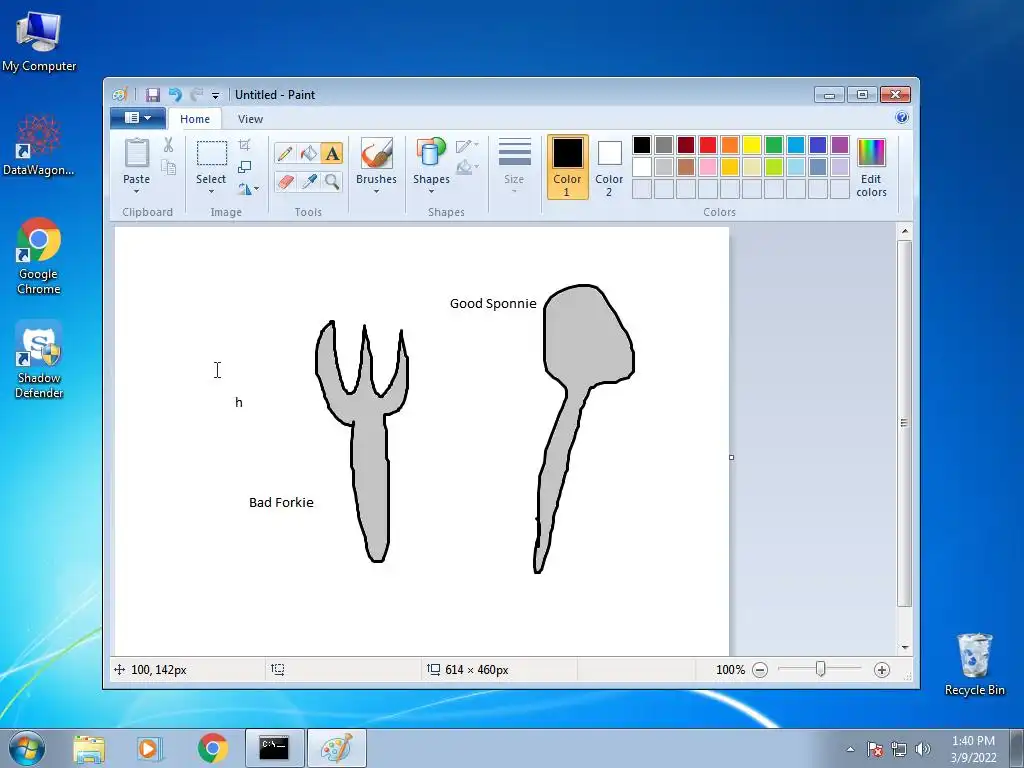Screen dimensions: 1024x768
Task: Expand the Paste dropdown arrow
Action: [x=136, y=191]
